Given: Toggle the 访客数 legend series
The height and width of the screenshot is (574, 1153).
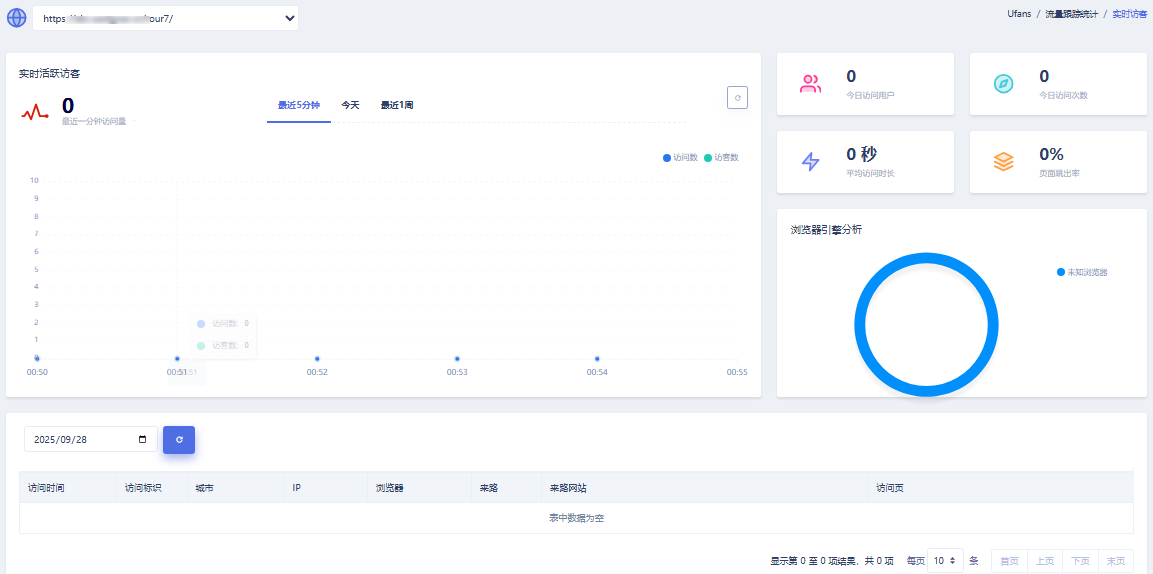Looking at the screenshot, I should (721, 158).
